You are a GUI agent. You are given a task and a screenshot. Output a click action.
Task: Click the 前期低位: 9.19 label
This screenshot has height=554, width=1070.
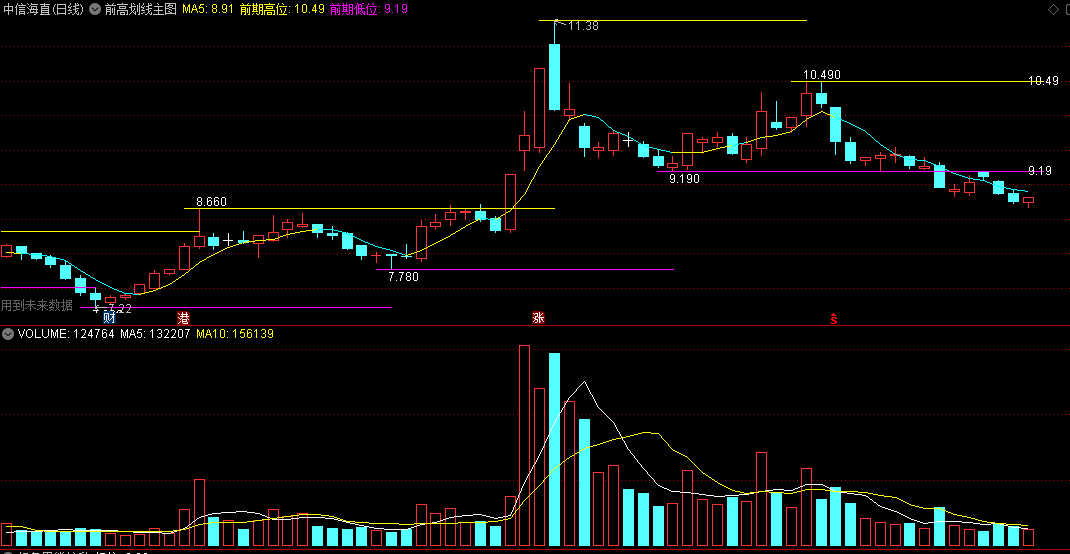tap(368, 10)
